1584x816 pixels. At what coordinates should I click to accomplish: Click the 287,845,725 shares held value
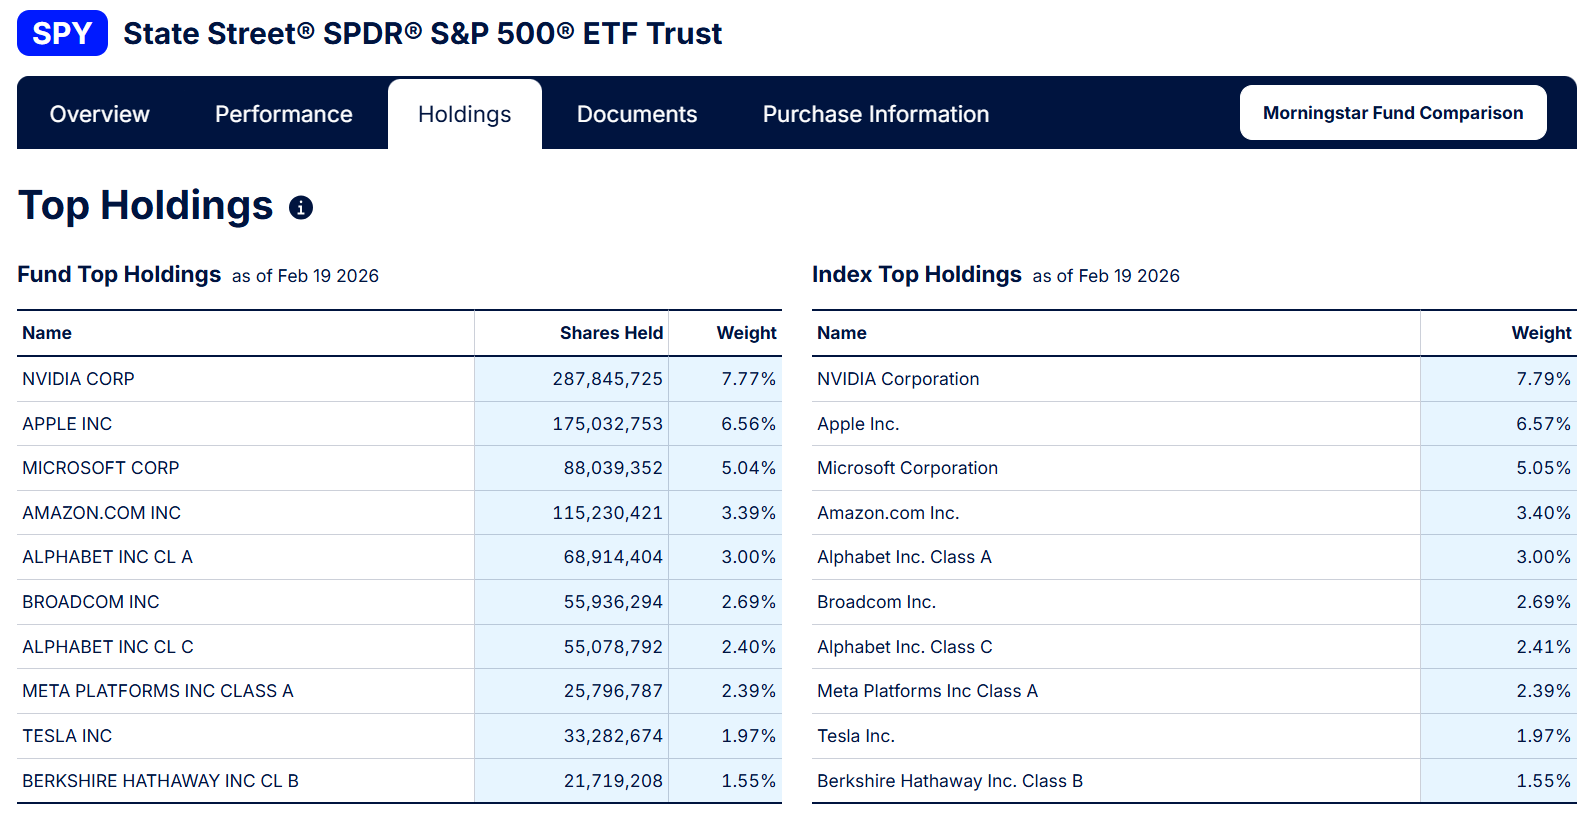click(607, 379)
